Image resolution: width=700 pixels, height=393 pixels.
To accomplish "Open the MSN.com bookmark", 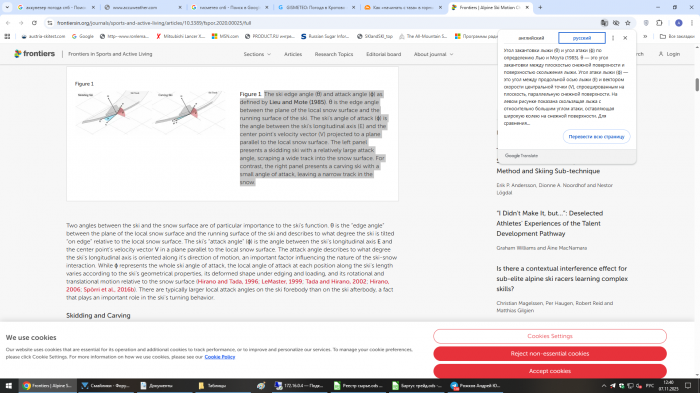I will [225, 36].
